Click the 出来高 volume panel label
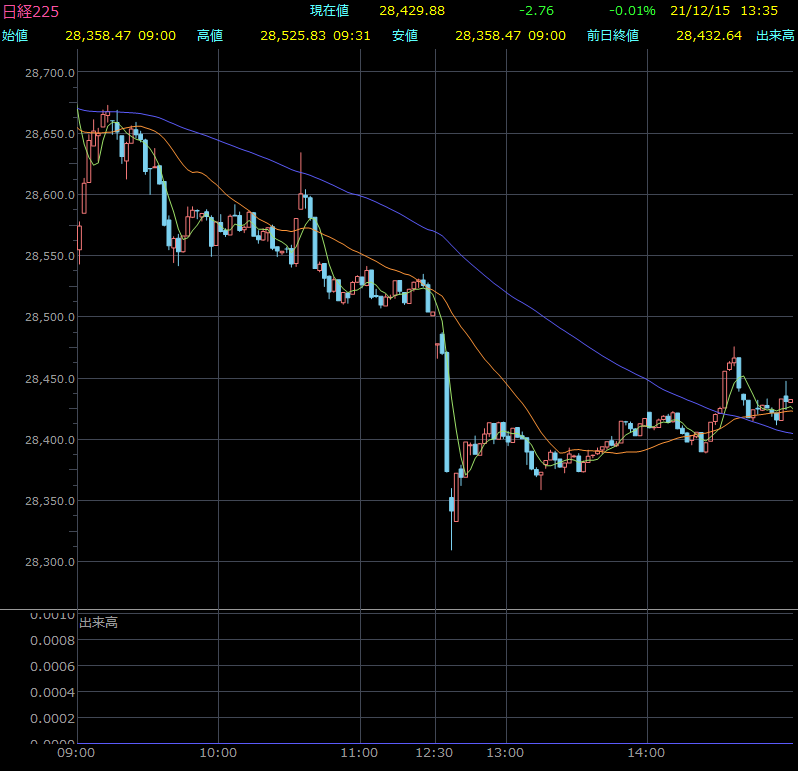 click(99, 622)
